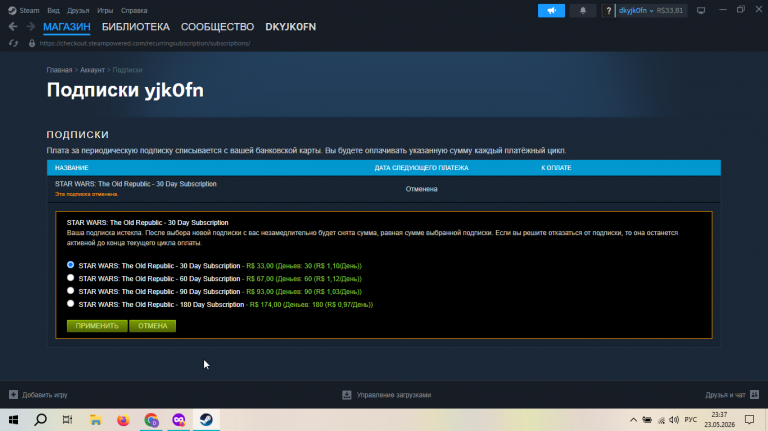This screenshot has height=431, width=768.
Task: Click the checkout URL address bar
Action: point(144,43)
